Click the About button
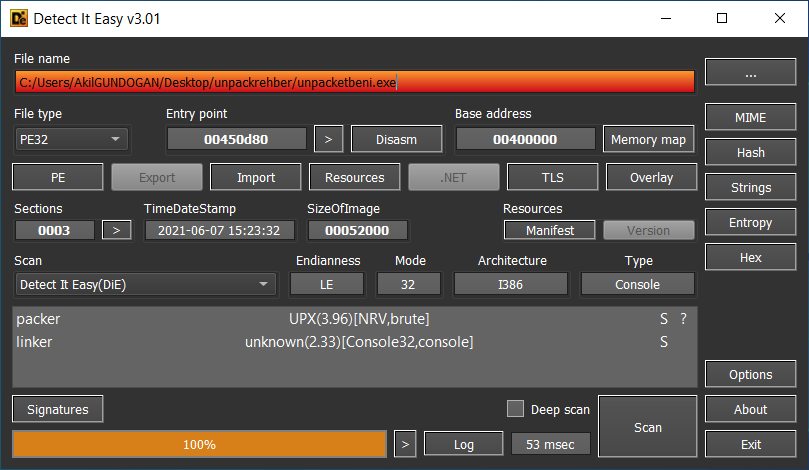The image size is (809, 470). [x=750, y=409]
